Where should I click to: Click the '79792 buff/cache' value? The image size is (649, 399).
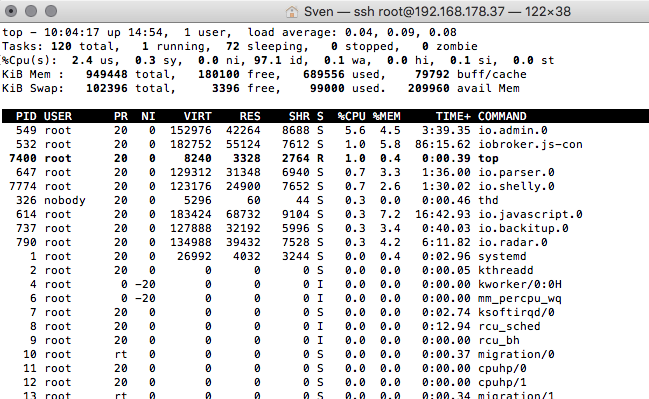pos(471,75)
